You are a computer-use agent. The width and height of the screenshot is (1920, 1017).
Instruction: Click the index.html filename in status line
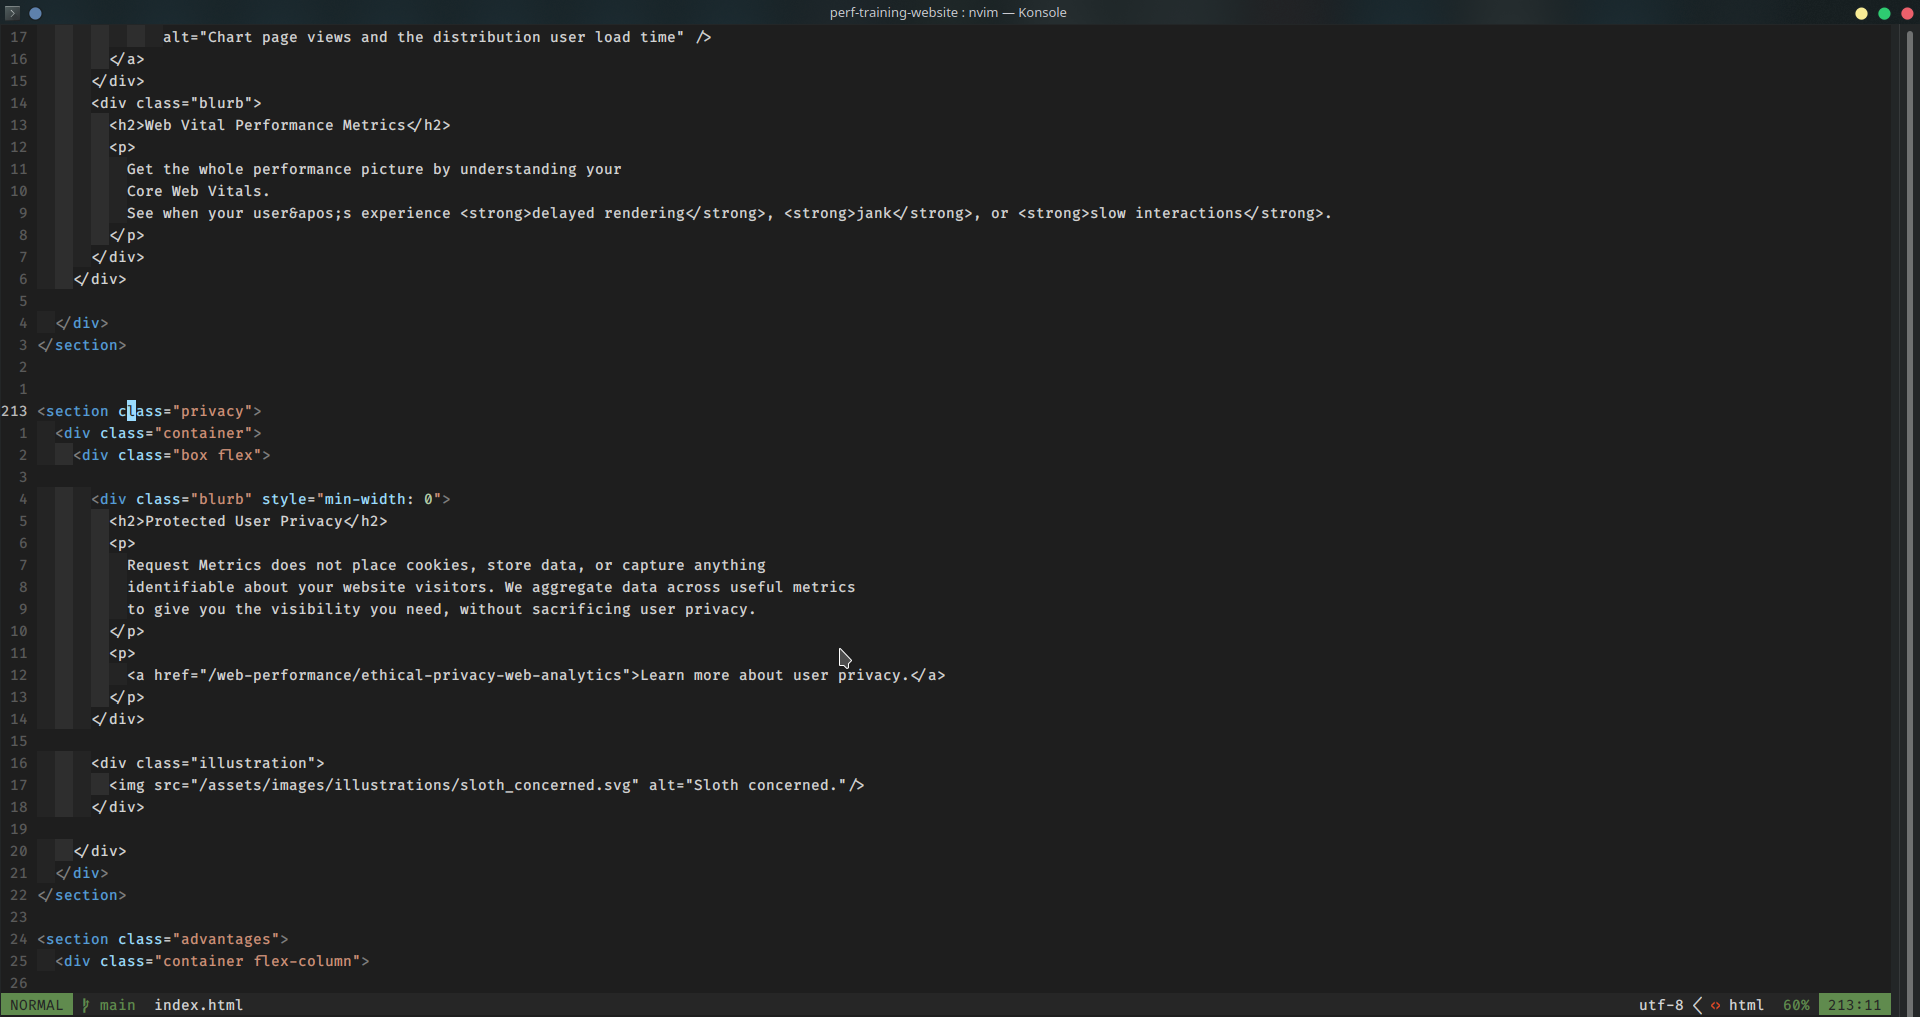(x=199, y=1005)
